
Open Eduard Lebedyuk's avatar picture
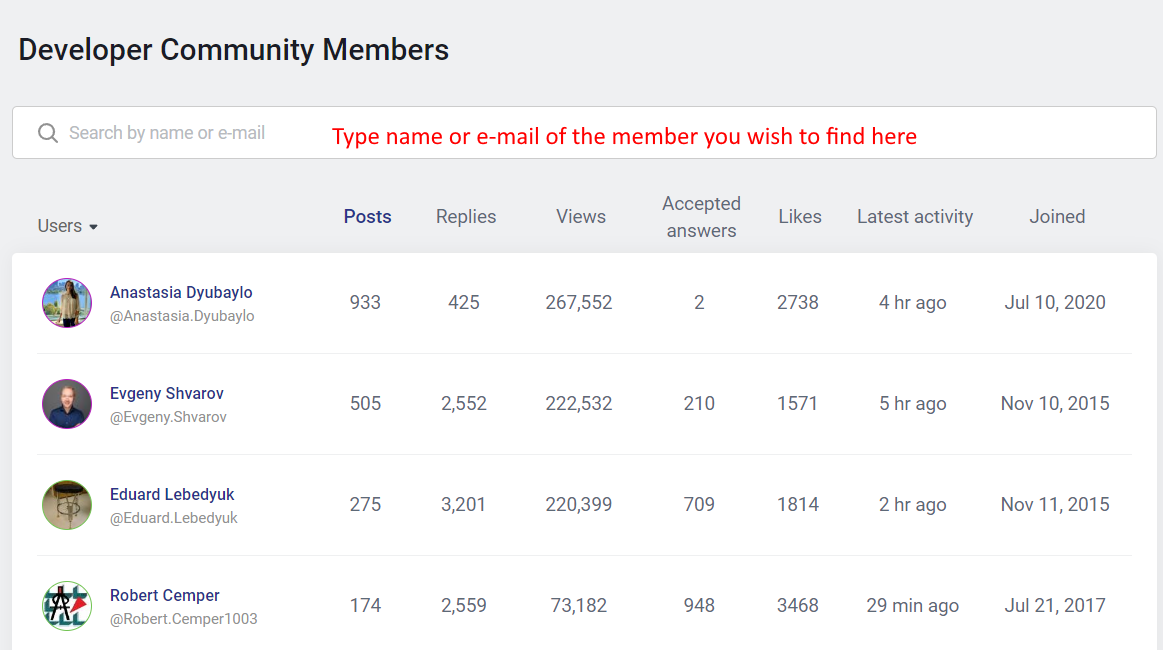67,505
